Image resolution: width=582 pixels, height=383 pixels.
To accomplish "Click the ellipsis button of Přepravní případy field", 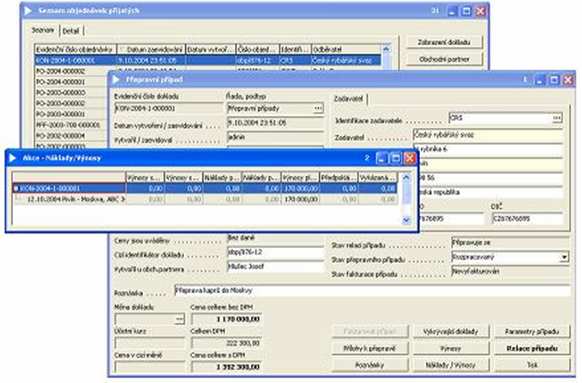I will click(318, 108).
